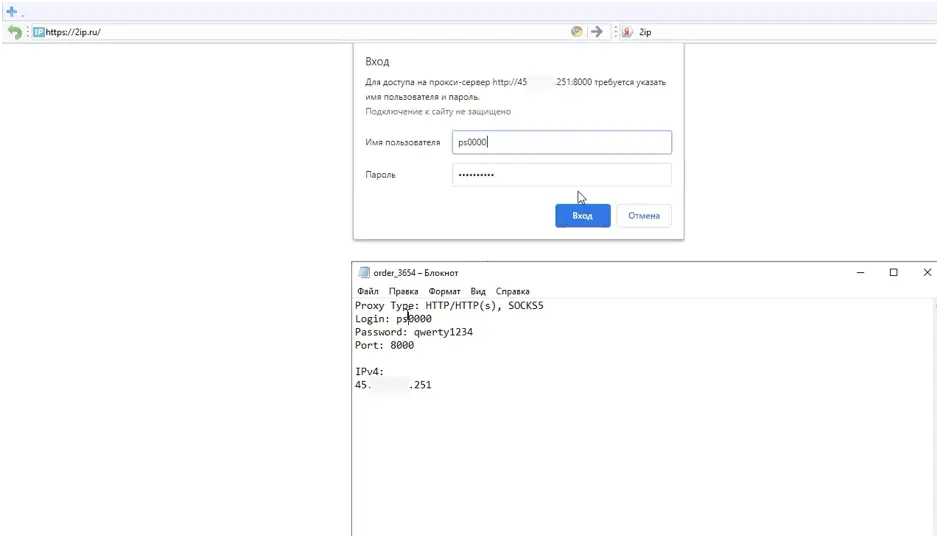
Task: Click the Password line in Notepad text
Action: point(414,332)
